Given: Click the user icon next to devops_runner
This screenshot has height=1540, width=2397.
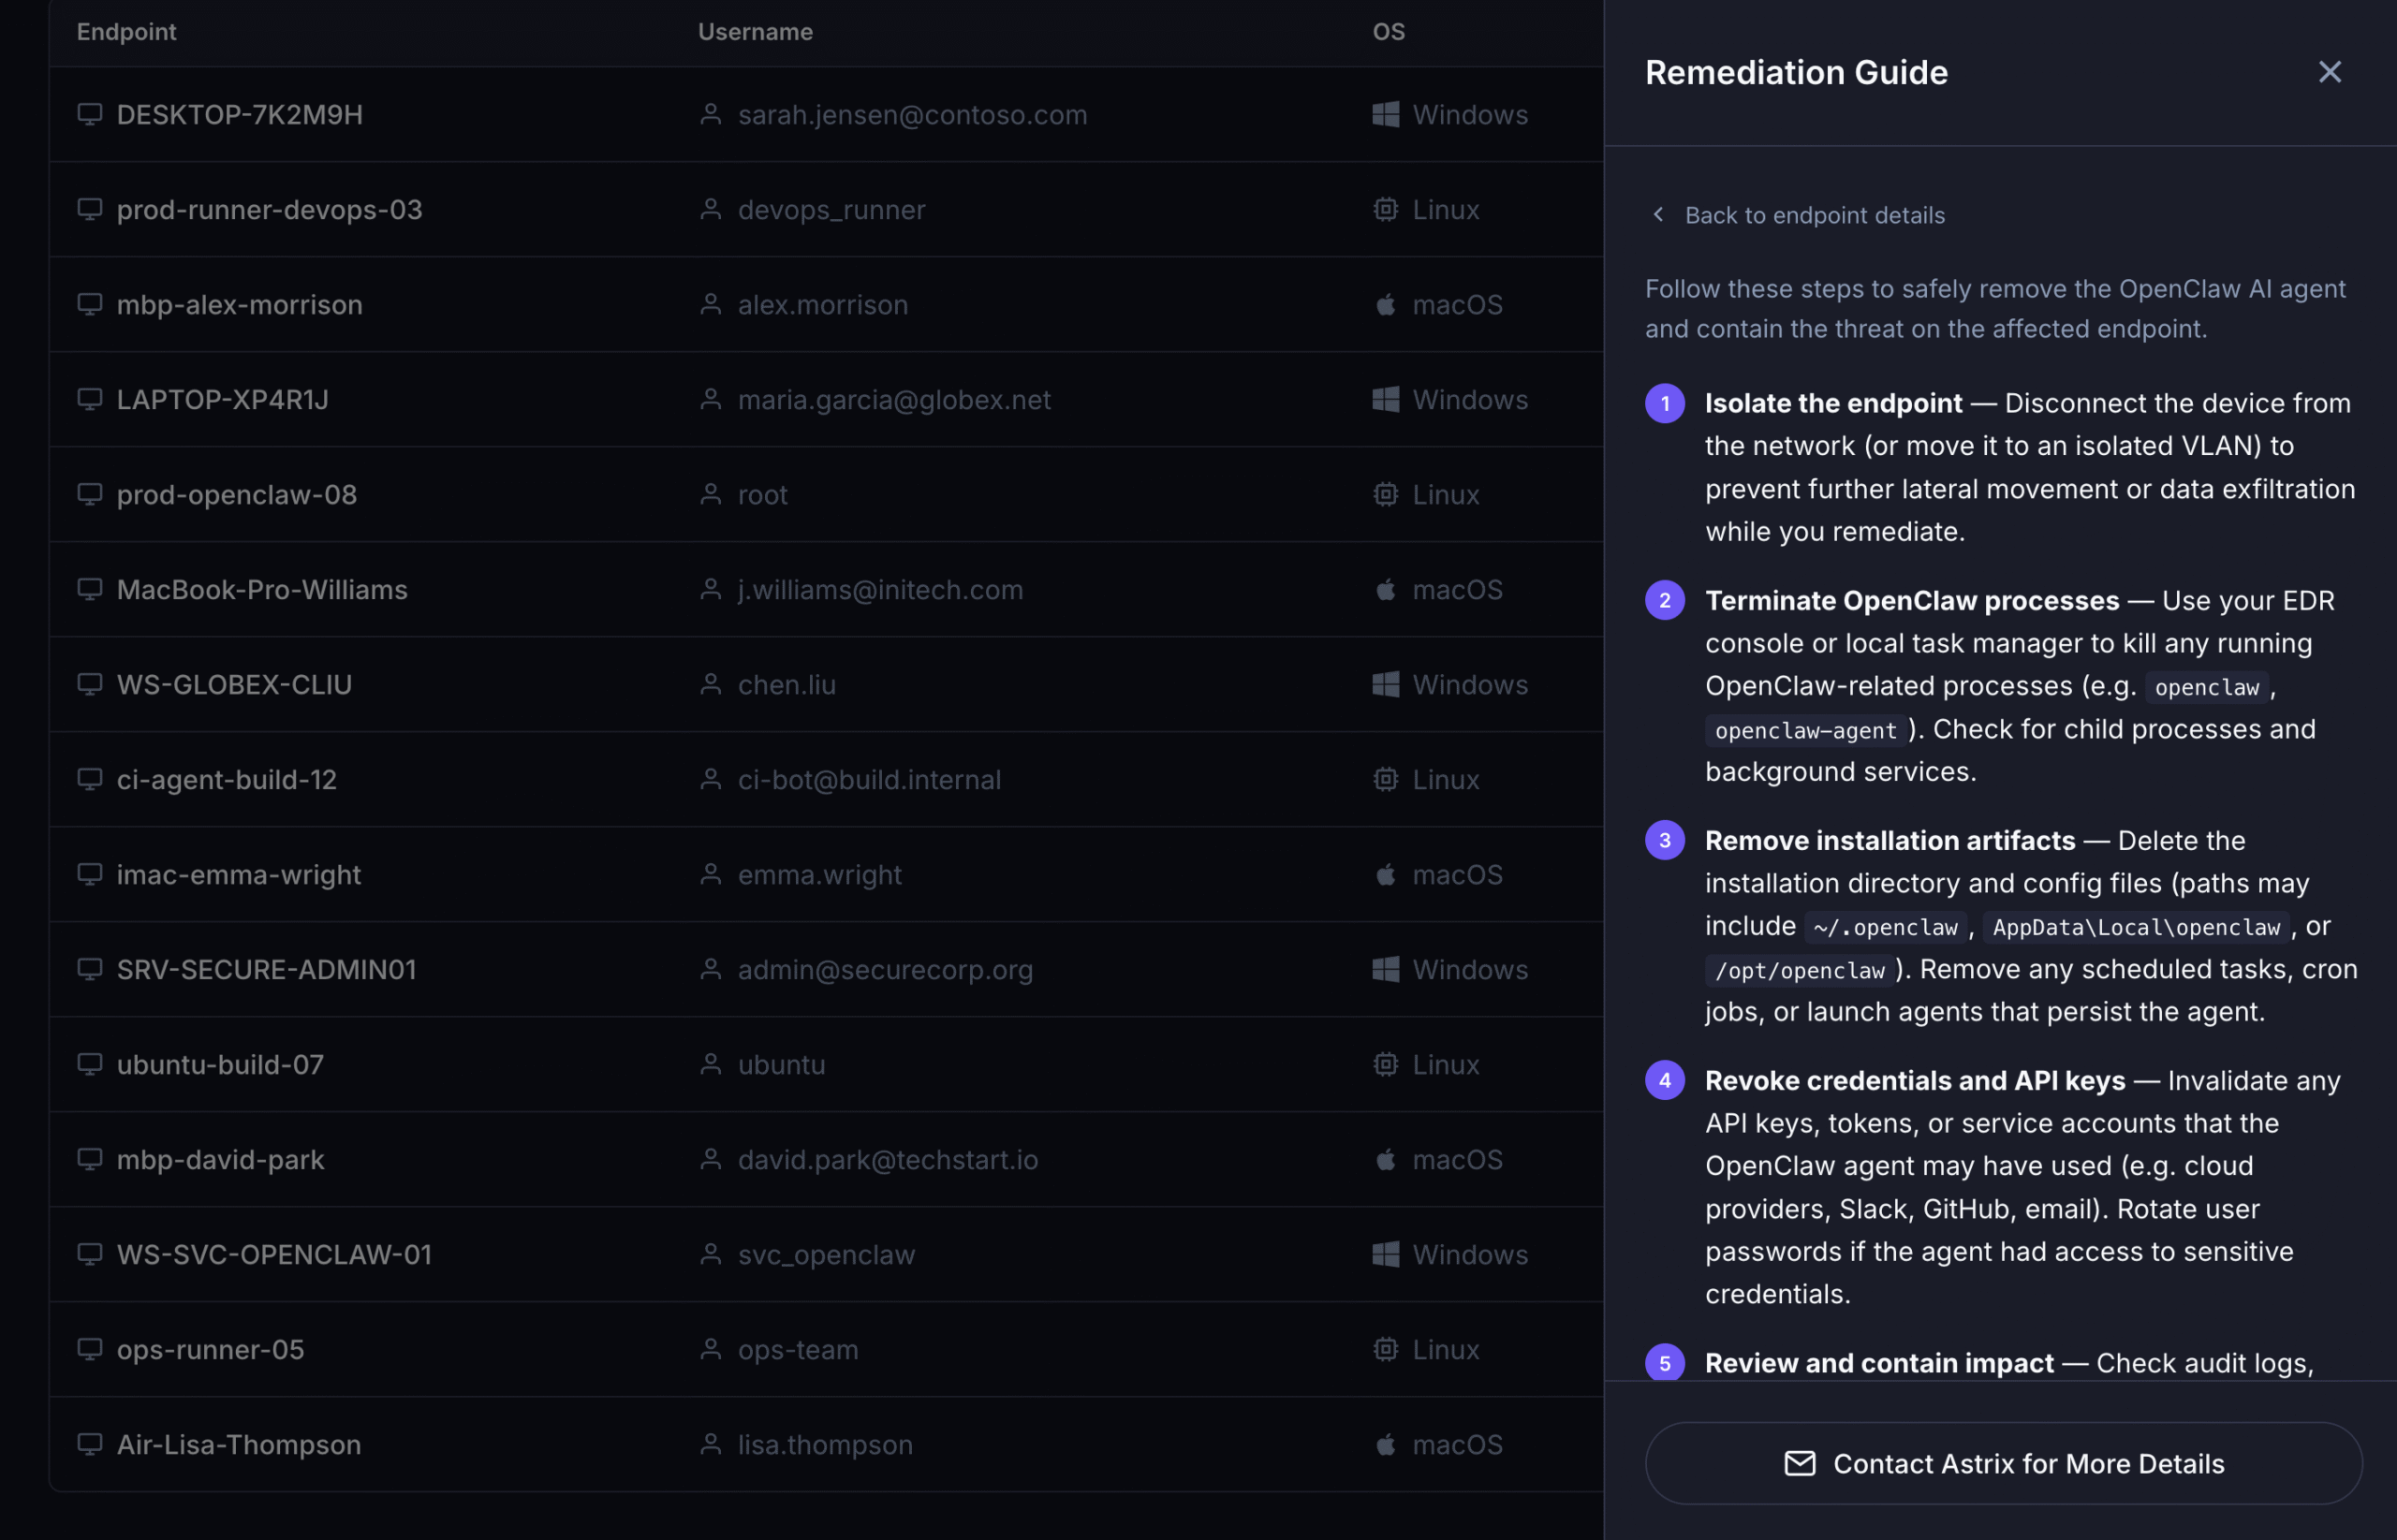Looking at the screenshot, I should pos(711,209).
